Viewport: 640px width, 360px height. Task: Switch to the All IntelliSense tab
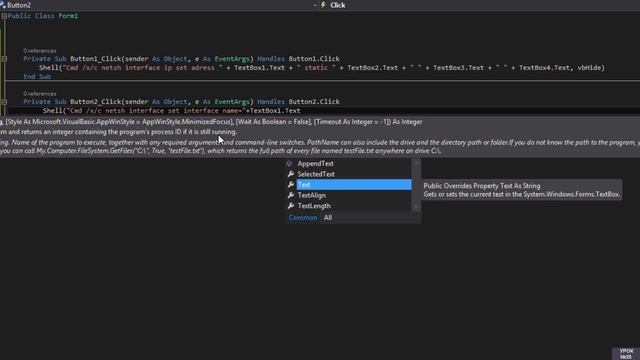click(x=328, y=218)
